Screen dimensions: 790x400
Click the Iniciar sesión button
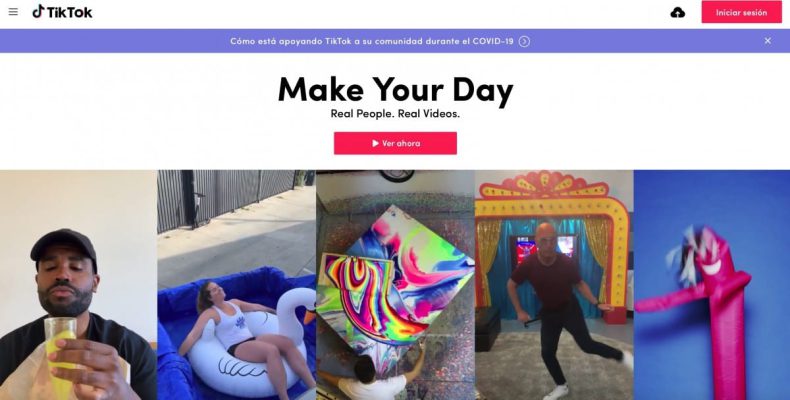tap(742, 12)
